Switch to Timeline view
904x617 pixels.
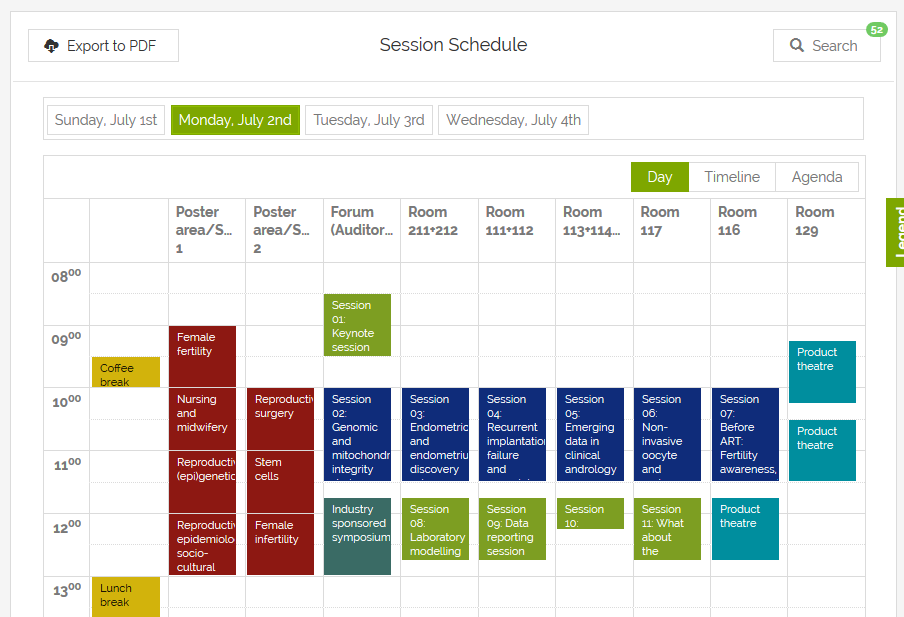[732, 177]
